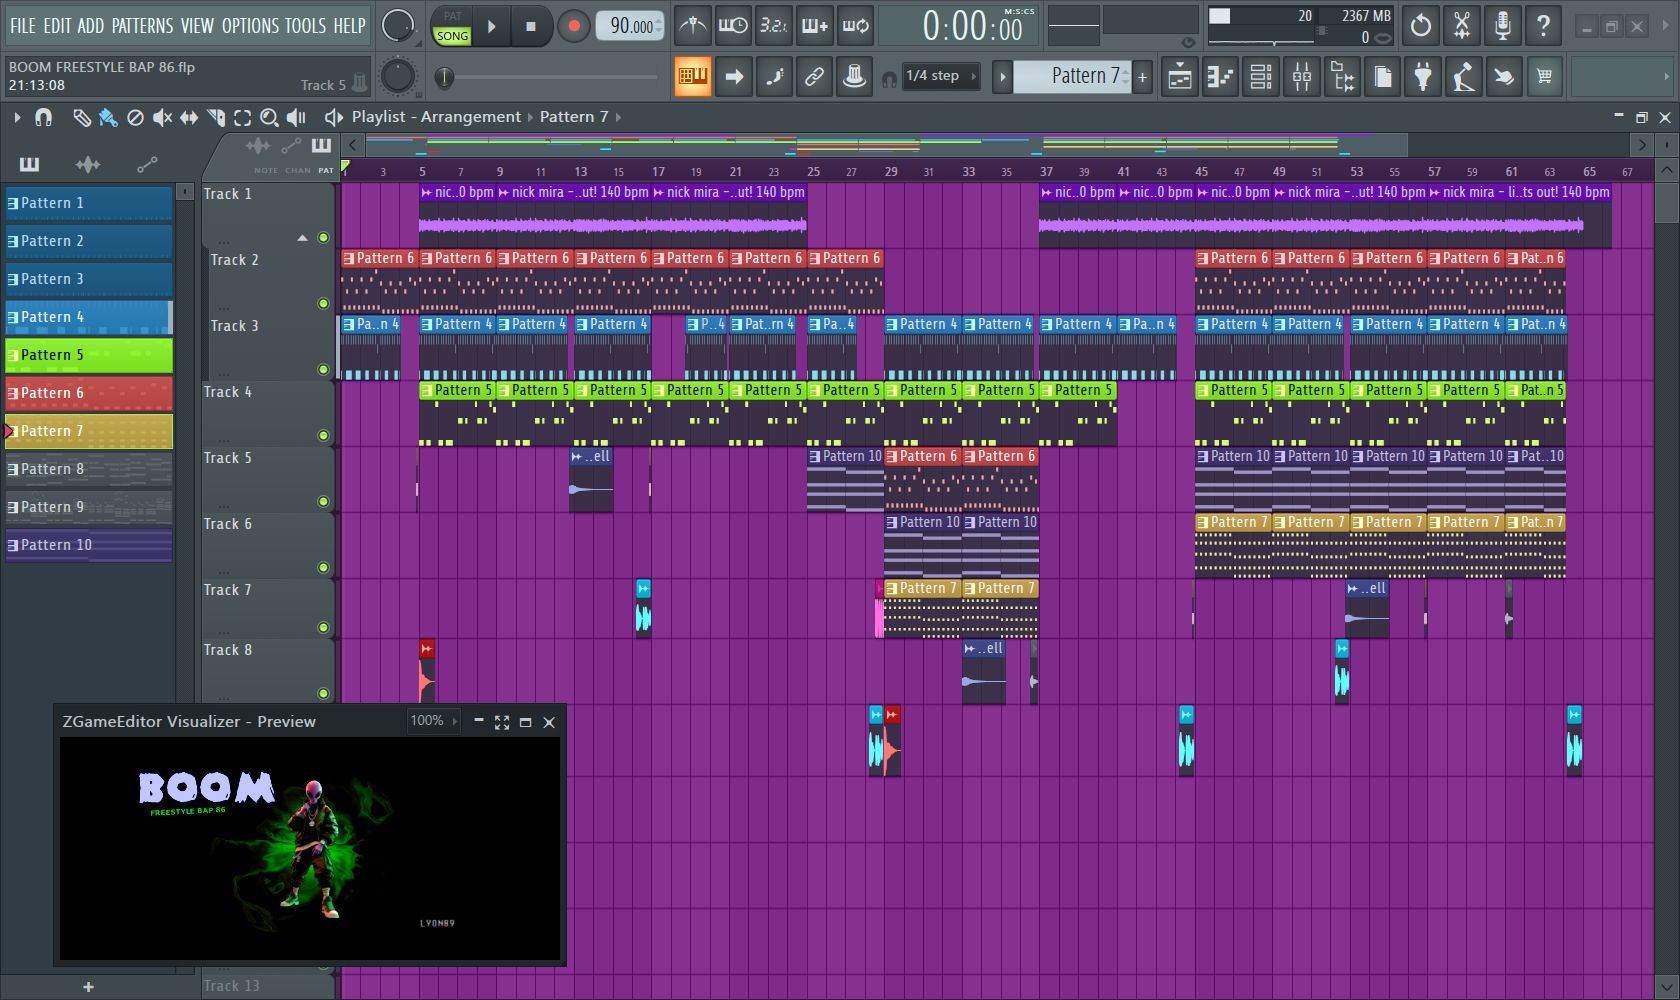The width and height of the screenshot is (1680, 1000).
Task: Toggle the Track 4 mute light
Action: (x=323, y=435)
